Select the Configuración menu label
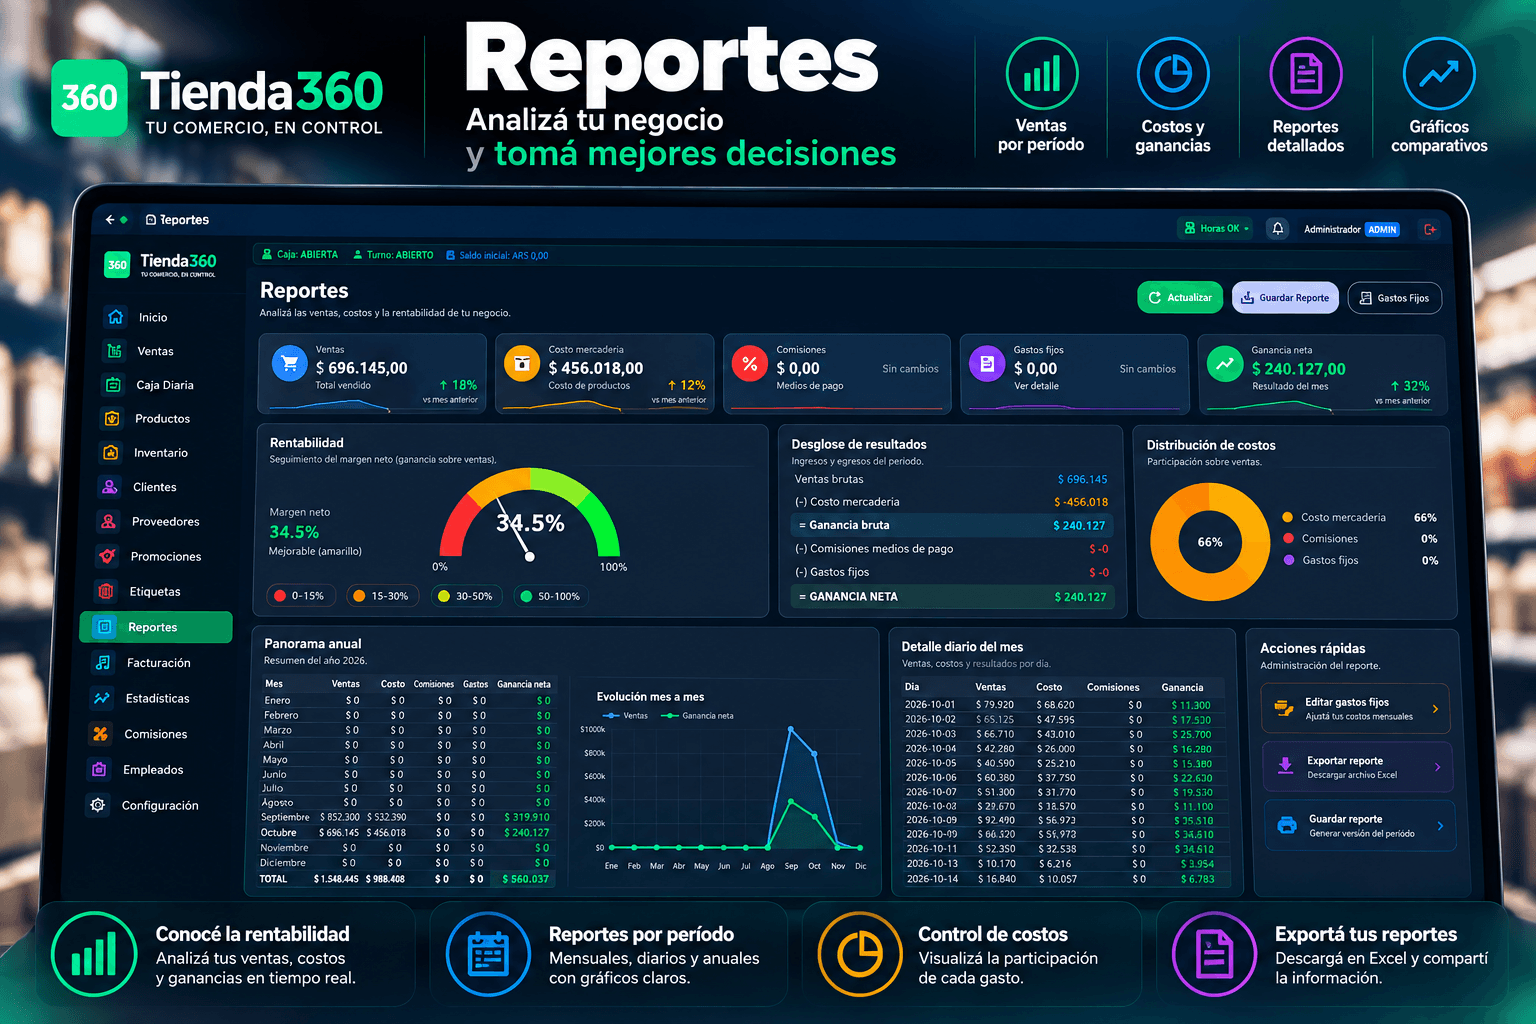Screen dimensions: 1536x1024 [x=160, y=805]
